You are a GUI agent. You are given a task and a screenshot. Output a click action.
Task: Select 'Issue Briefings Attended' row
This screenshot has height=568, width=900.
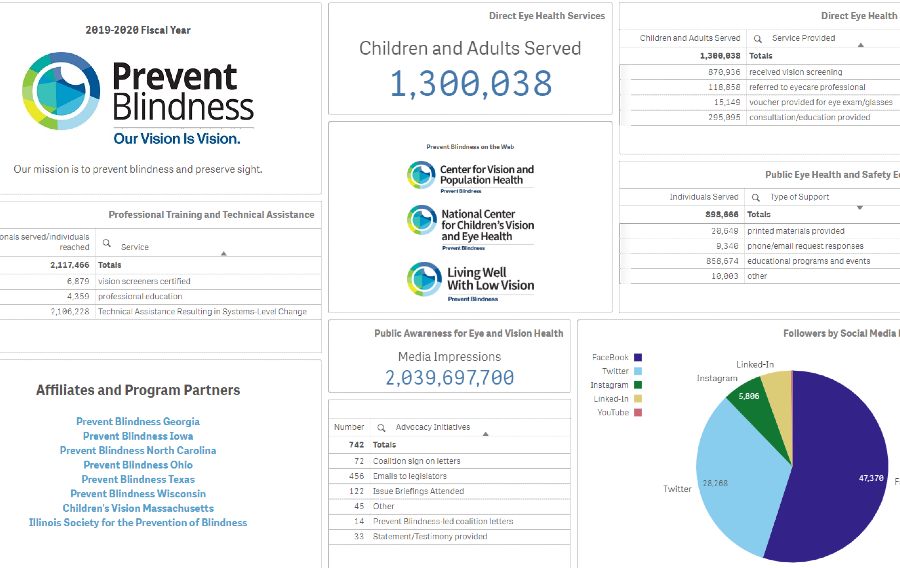449,491
